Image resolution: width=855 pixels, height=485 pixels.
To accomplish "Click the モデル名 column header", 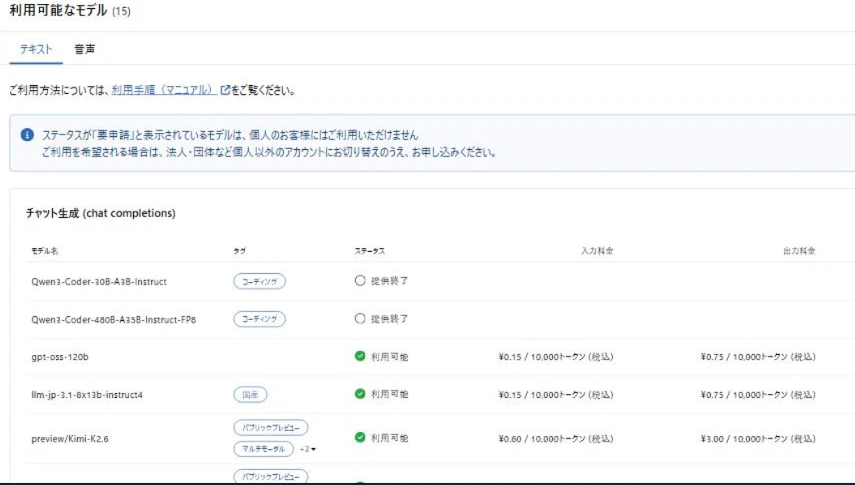I will pos(45,251).
